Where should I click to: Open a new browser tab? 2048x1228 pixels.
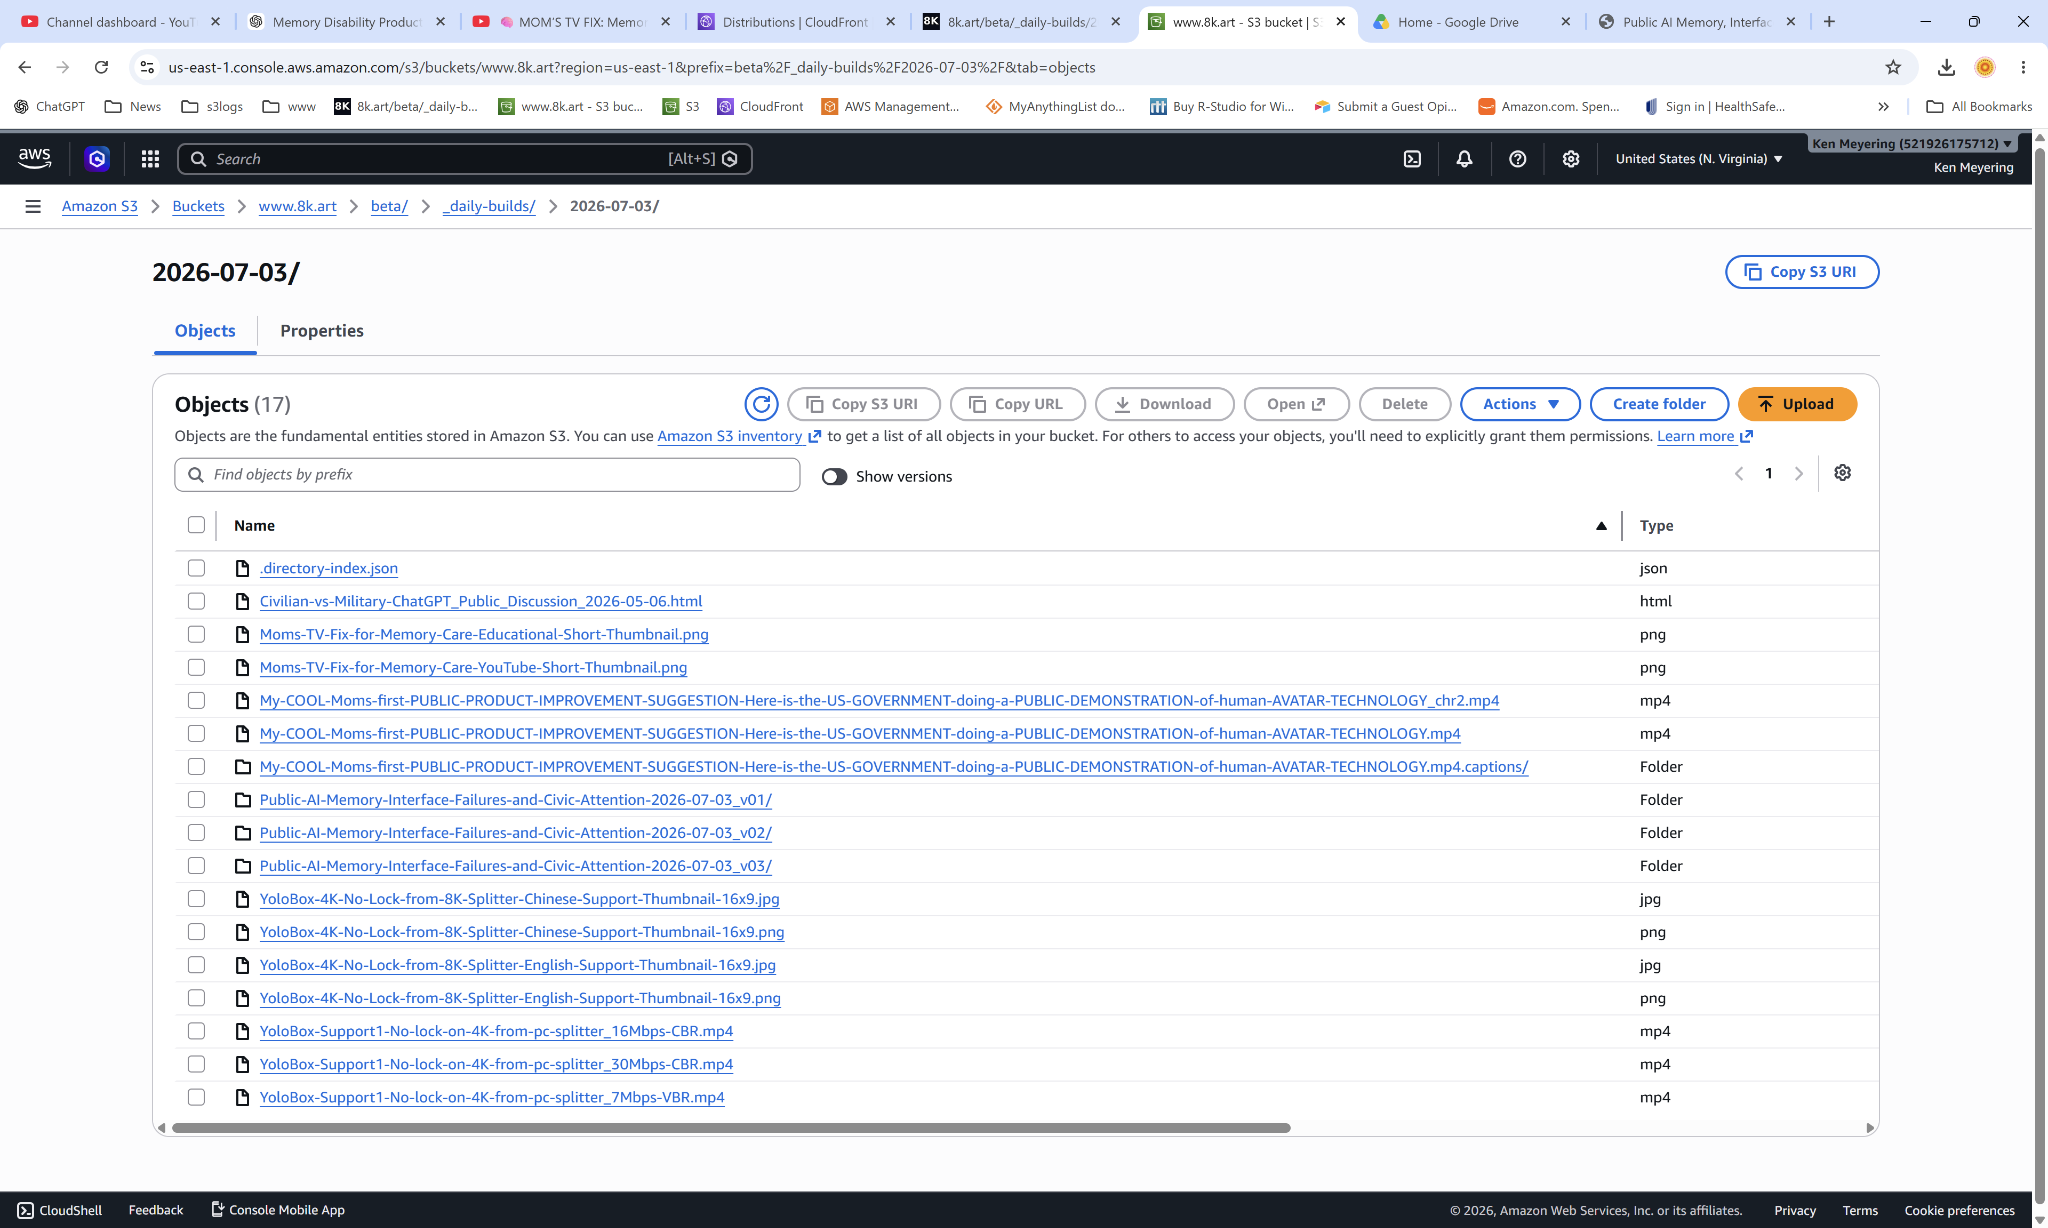pos(1829,21)
